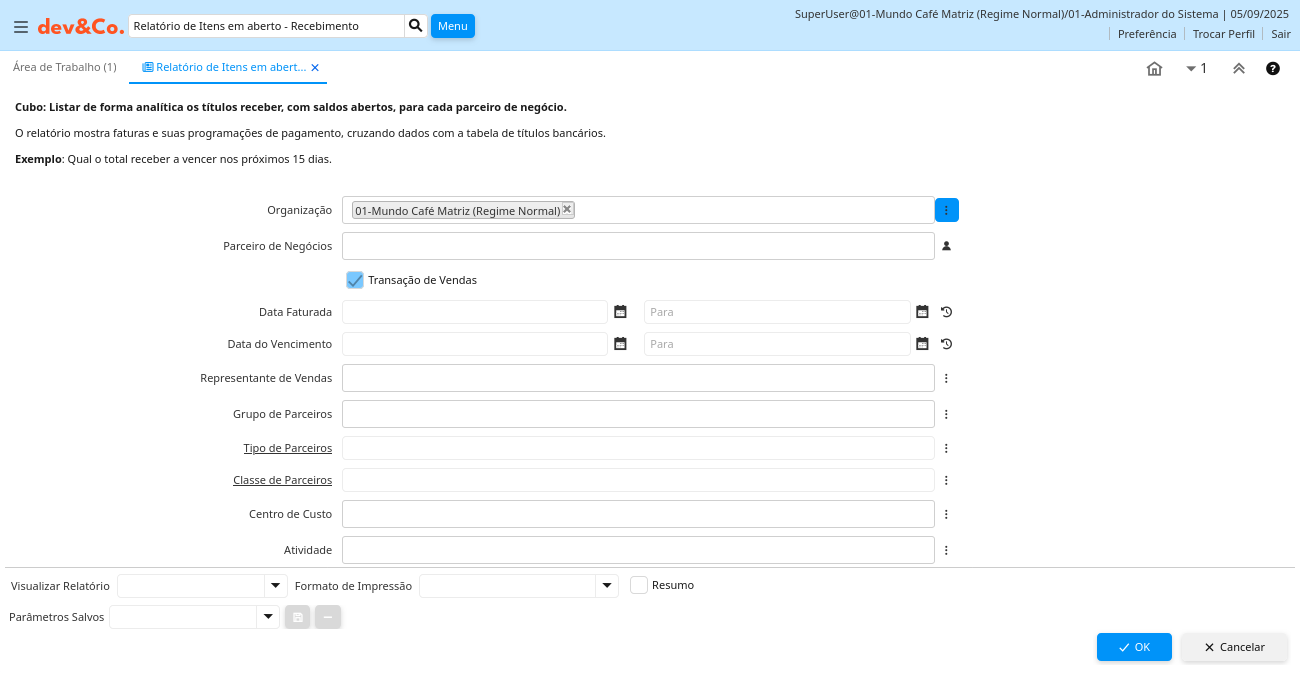Open Parceiro de Negócios person lookup icon
The height and width of the screenshot is (674, 1300).
pos(946,246)
